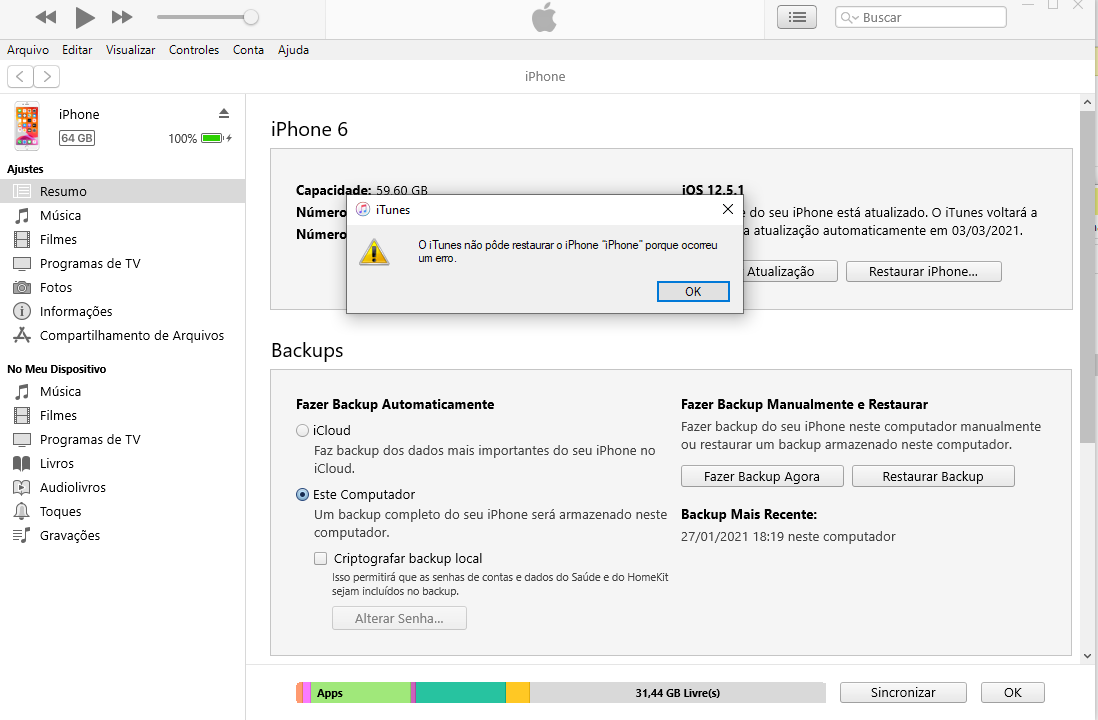The width and height of the screenshot is (1098, 720).
Task: Click the scrollbar down arrow
Action: click(x=1087, y=656)
